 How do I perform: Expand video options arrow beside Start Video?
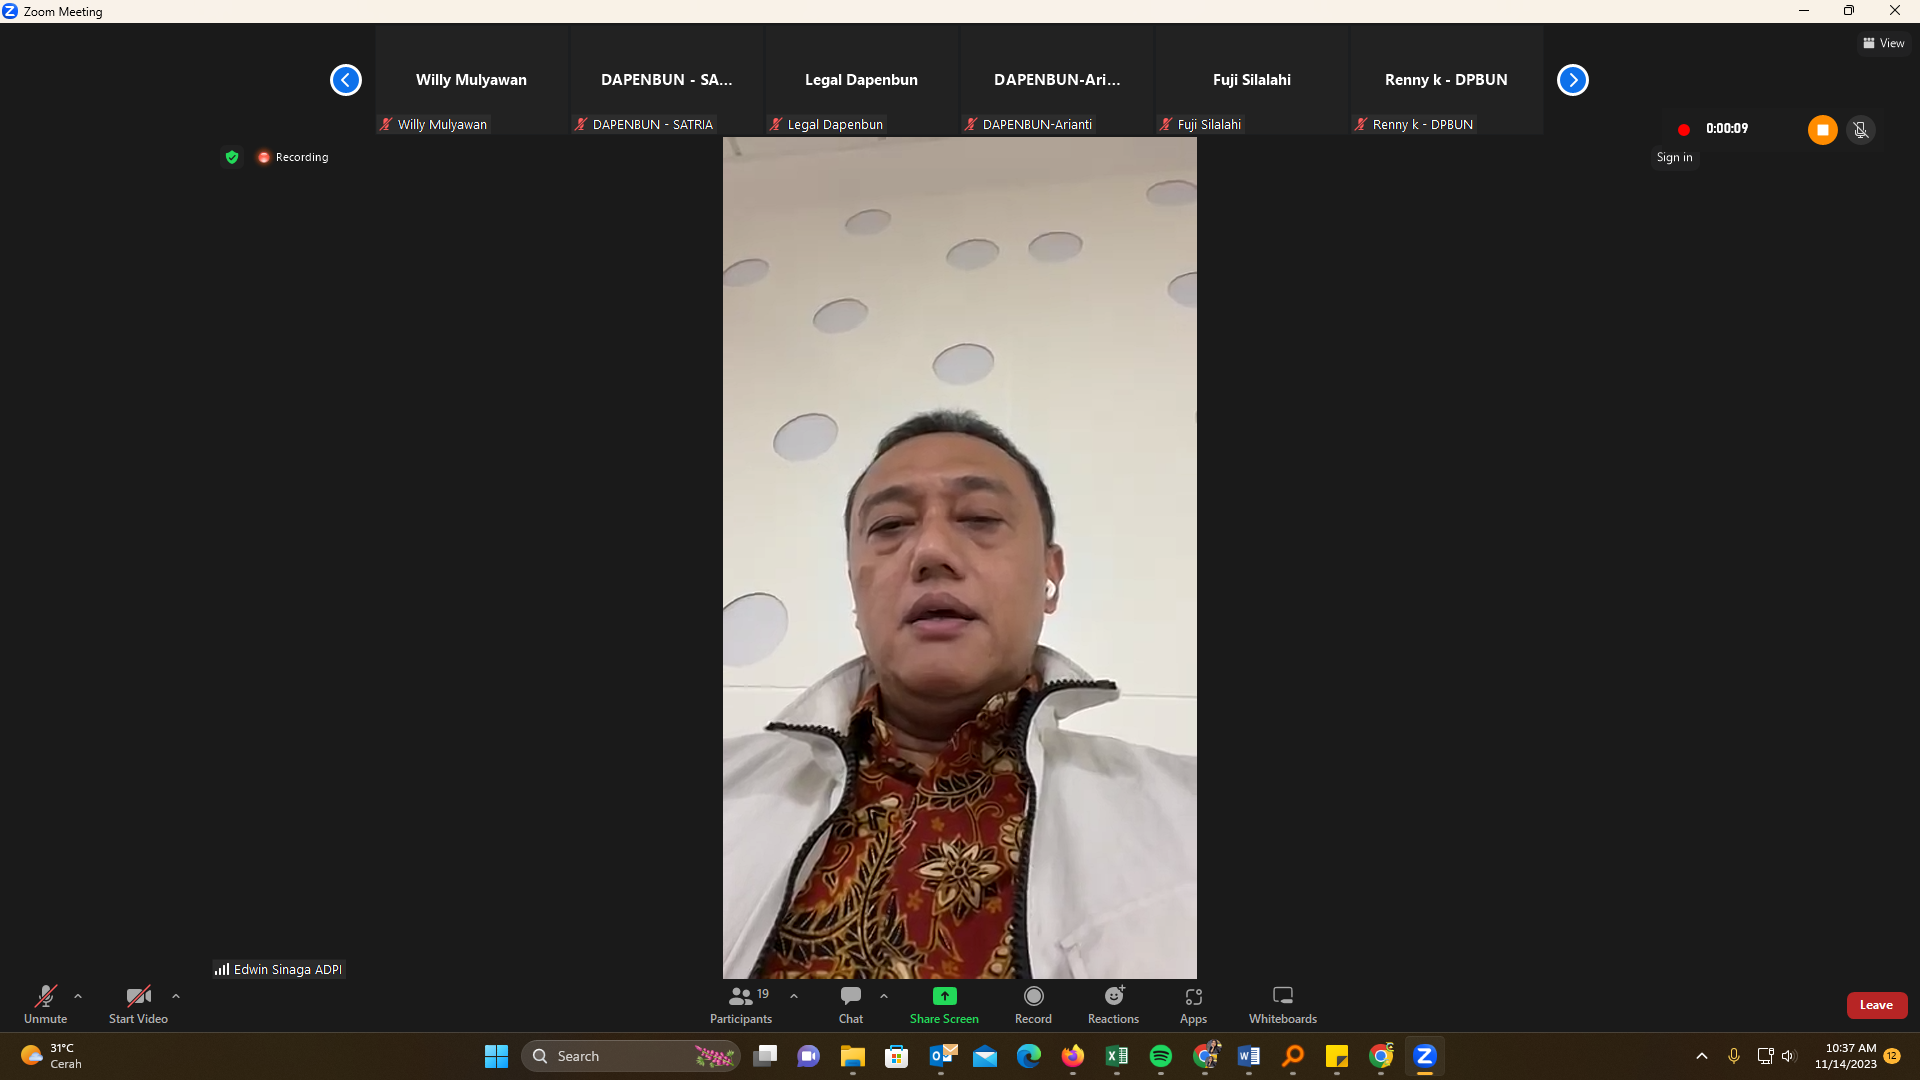(176, 996)
